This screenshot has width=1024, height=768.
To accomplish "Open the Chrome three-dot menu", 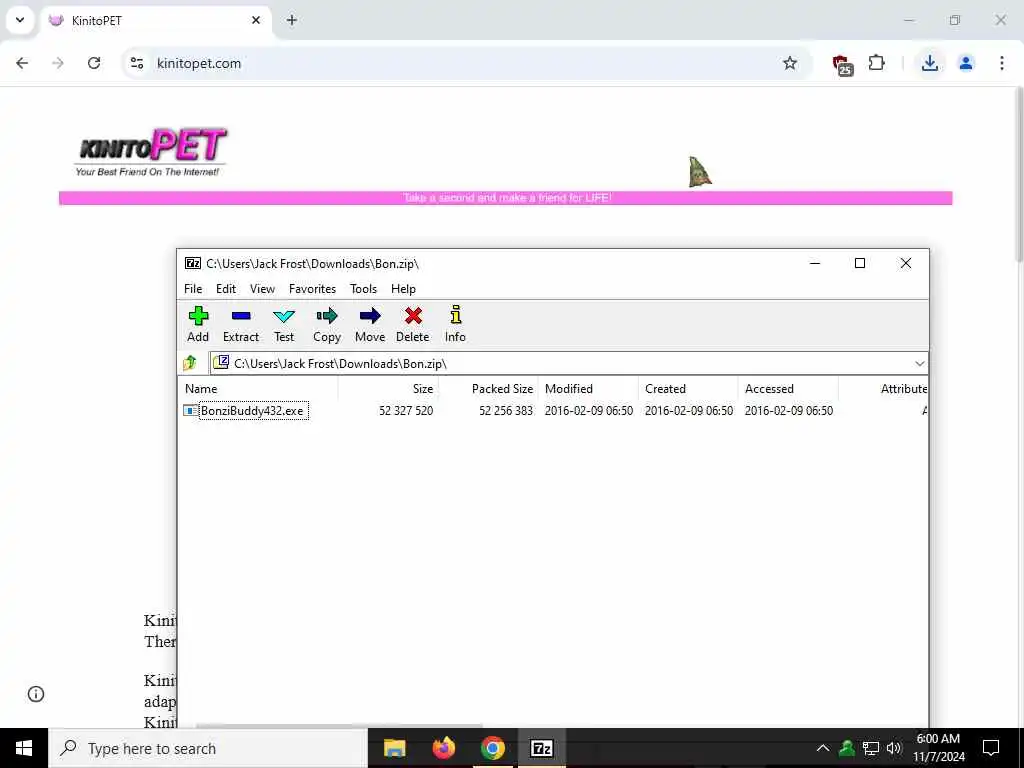I will 1001,63.
